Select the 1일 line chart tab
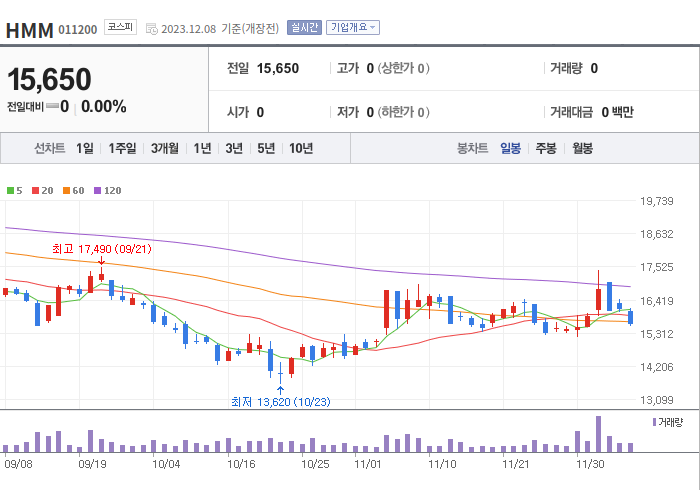This screenshot has height=490, width=700. pos(85,148)
